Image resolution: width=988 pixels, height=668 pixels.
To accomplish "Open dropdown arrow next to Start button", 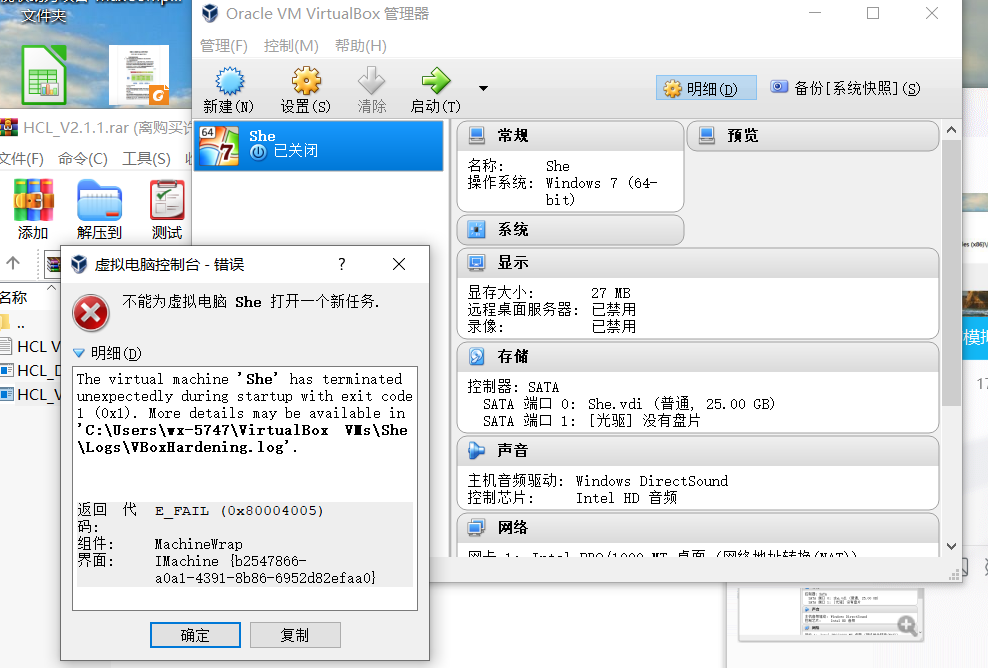I will (483, 88).
